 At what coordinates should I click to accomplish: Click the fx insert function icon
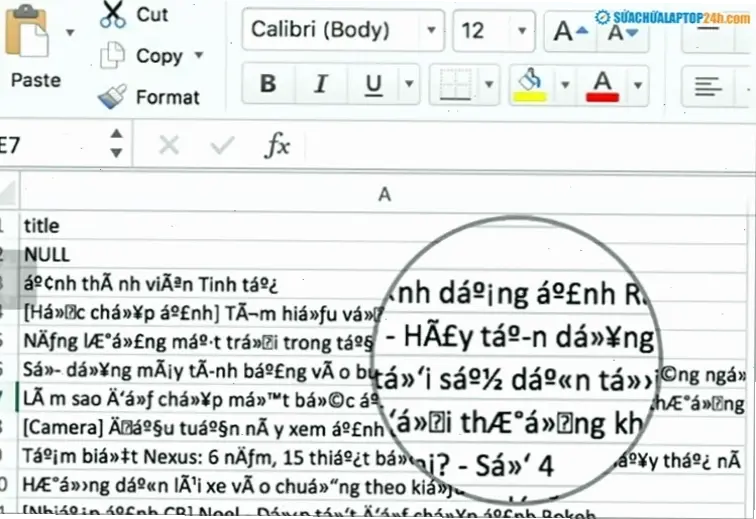coord(277,145)
